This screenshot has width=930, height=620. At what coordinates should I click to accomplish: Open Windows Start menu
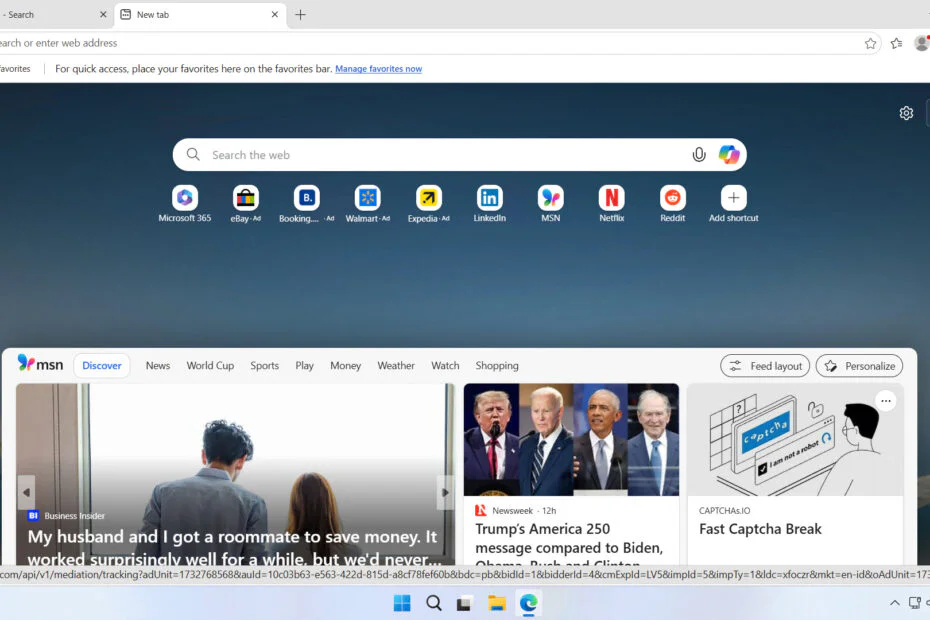point(402,603)
